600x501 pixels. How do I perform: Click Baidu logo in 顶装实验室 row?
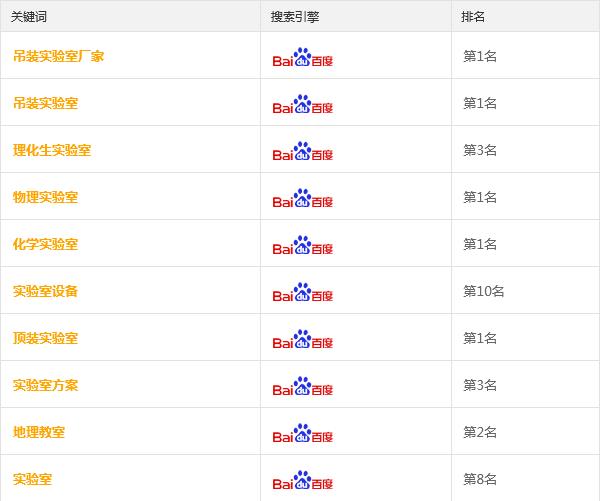303,339
